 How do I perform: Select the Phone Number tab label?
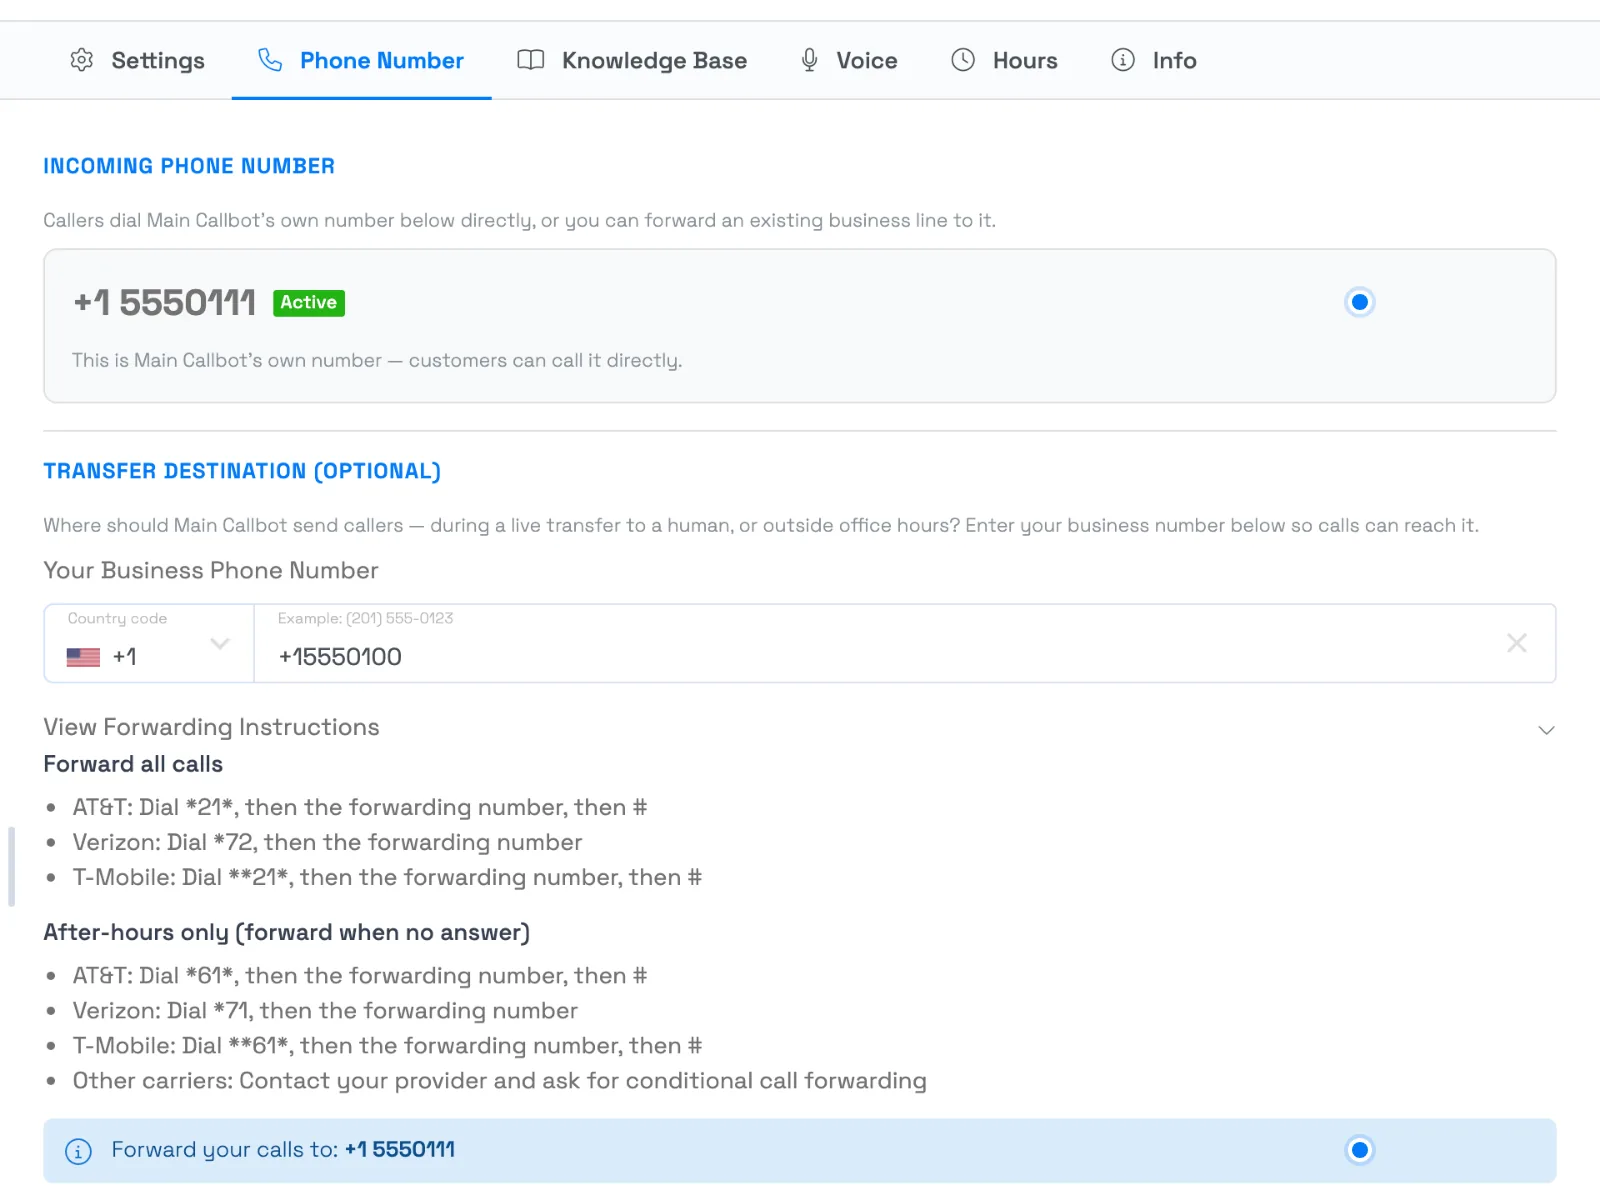[382, 60]
